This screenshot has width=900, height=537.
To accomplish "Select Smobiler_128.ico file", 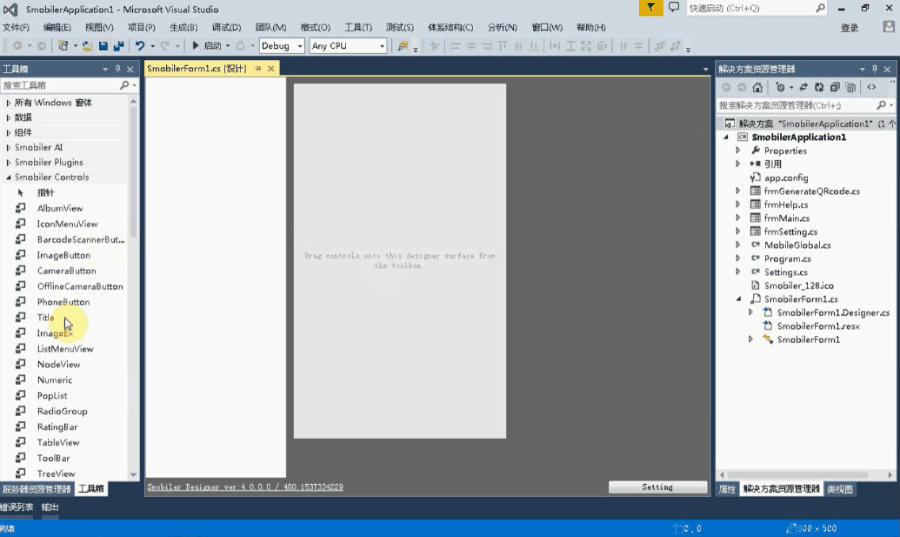I will pos(798,286).
